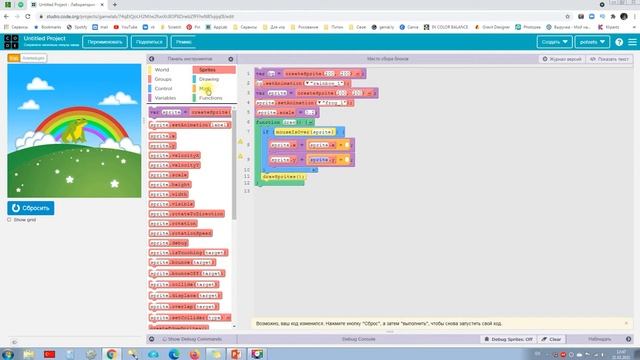Click the drawSprites() block on line 11
This screenshot has width=640, height=360.
click(283, 177)
